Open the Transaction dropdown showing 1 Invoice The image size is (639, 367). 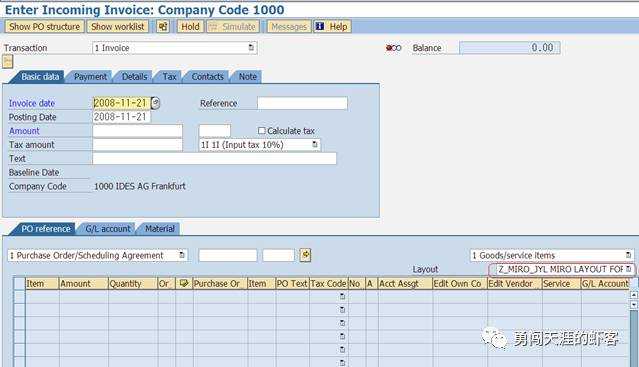175,48
